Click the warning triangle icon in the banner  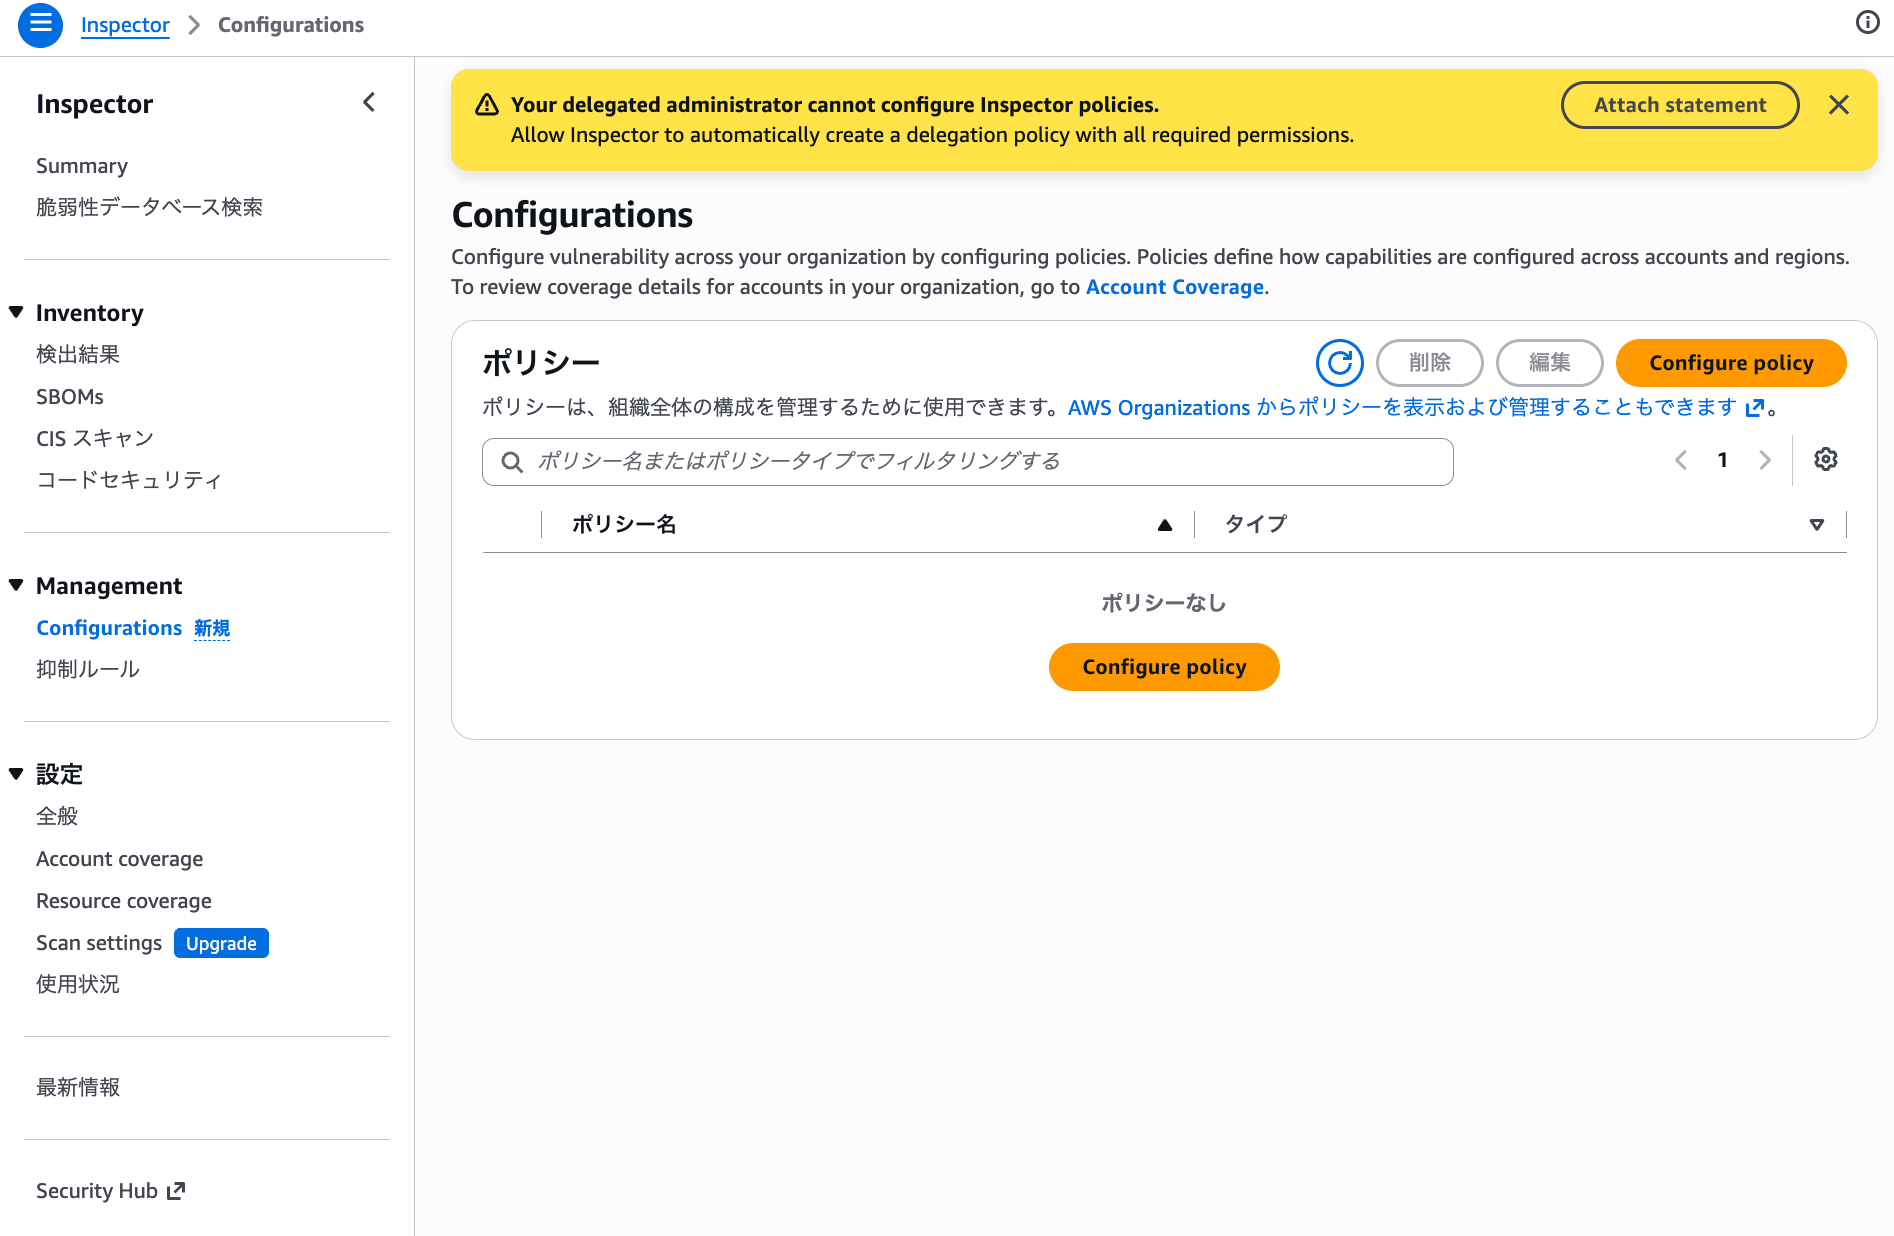click(x=487, y=105)
